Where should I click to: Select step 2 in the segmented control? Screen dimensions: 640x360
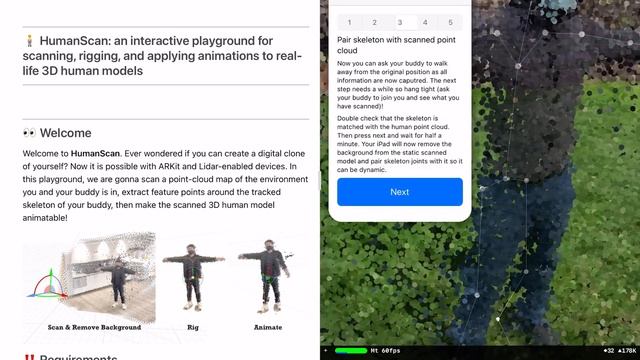coord(374,22)
